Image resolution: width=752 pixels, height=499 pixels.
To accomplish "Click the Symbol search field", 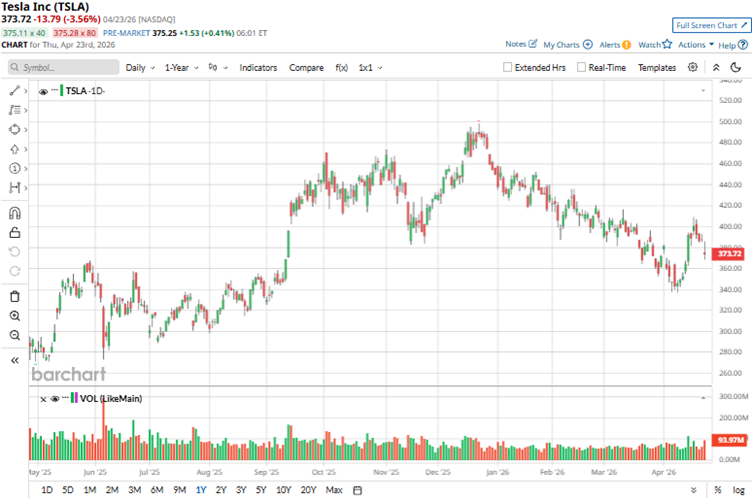I will click(x=60, y=68).
